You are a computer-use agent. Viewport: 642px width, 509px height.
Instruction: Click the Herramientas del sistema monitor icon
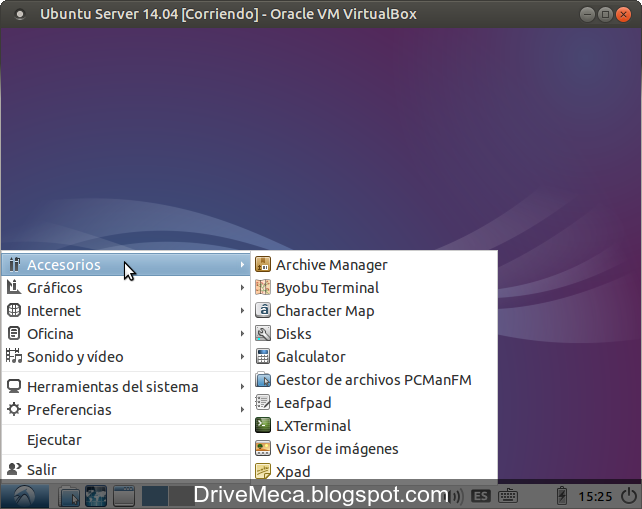pos(14,386)
